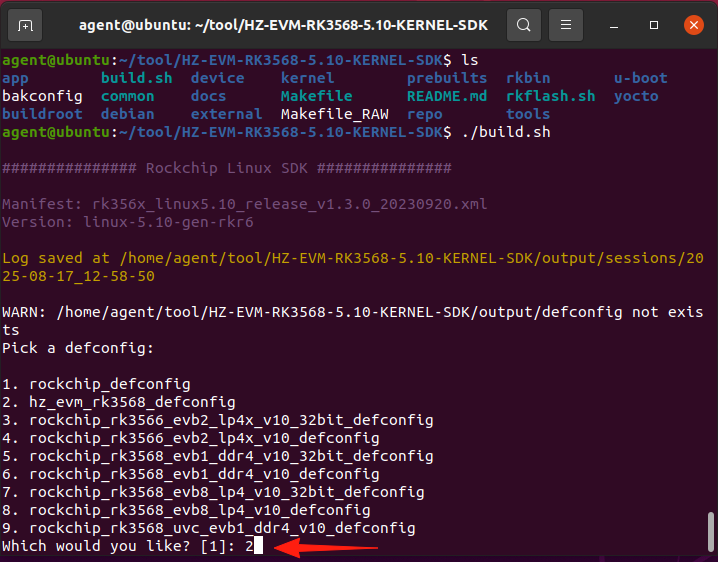Click the 'Rockchip Linux SDK' banner text

[226, 168]
